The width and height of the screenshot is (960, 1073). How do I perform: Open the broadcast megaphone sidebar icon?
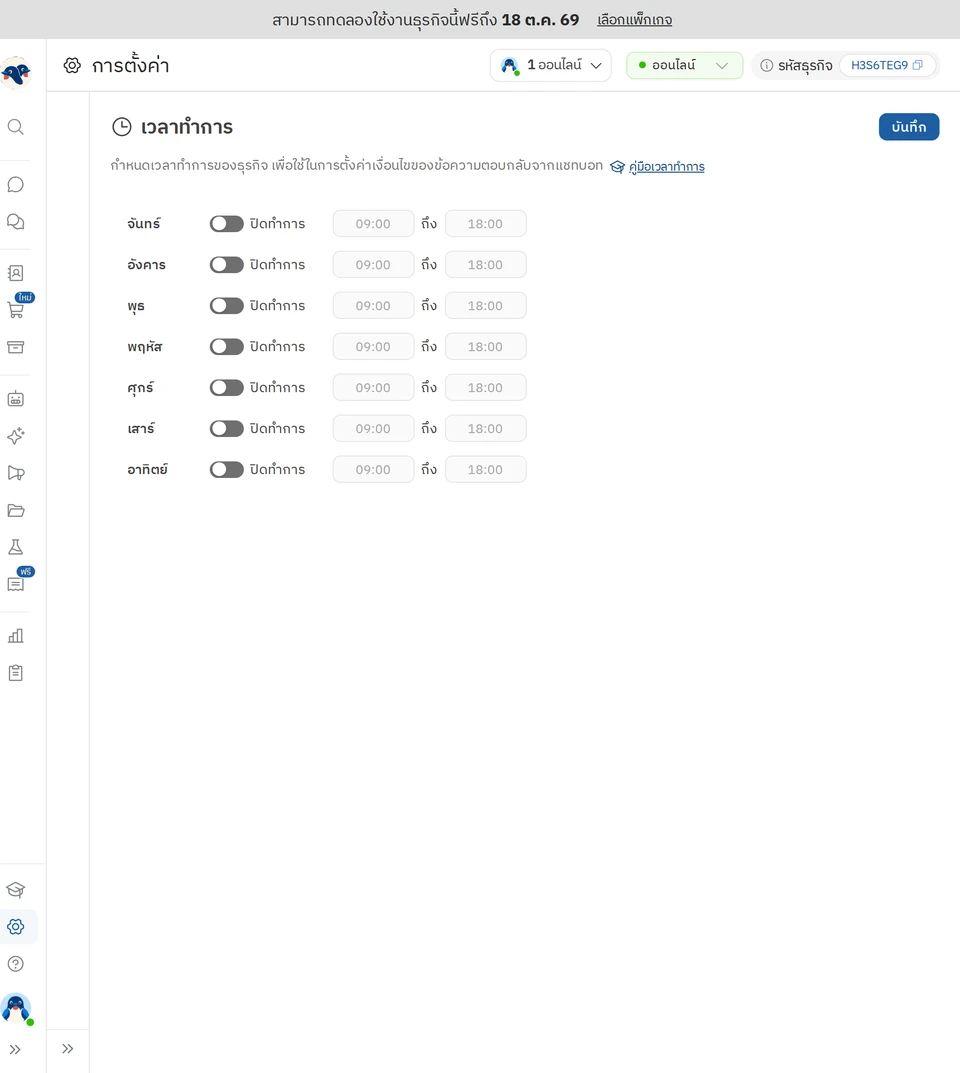[16, 473]
